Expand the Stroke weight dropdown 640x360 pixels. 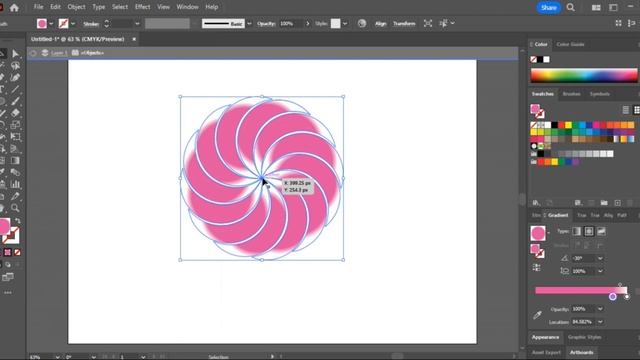click(x=137, y=24)
